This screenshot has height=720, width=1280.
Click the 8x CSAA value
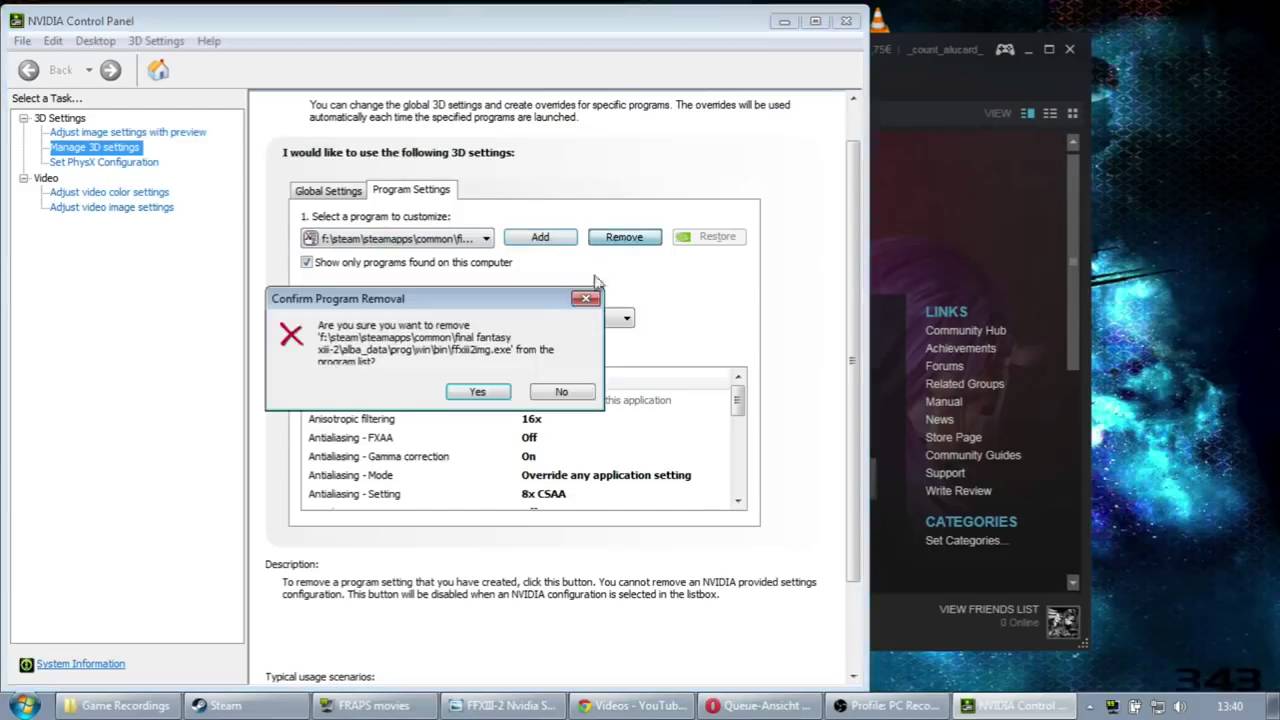tap(543, 494)
